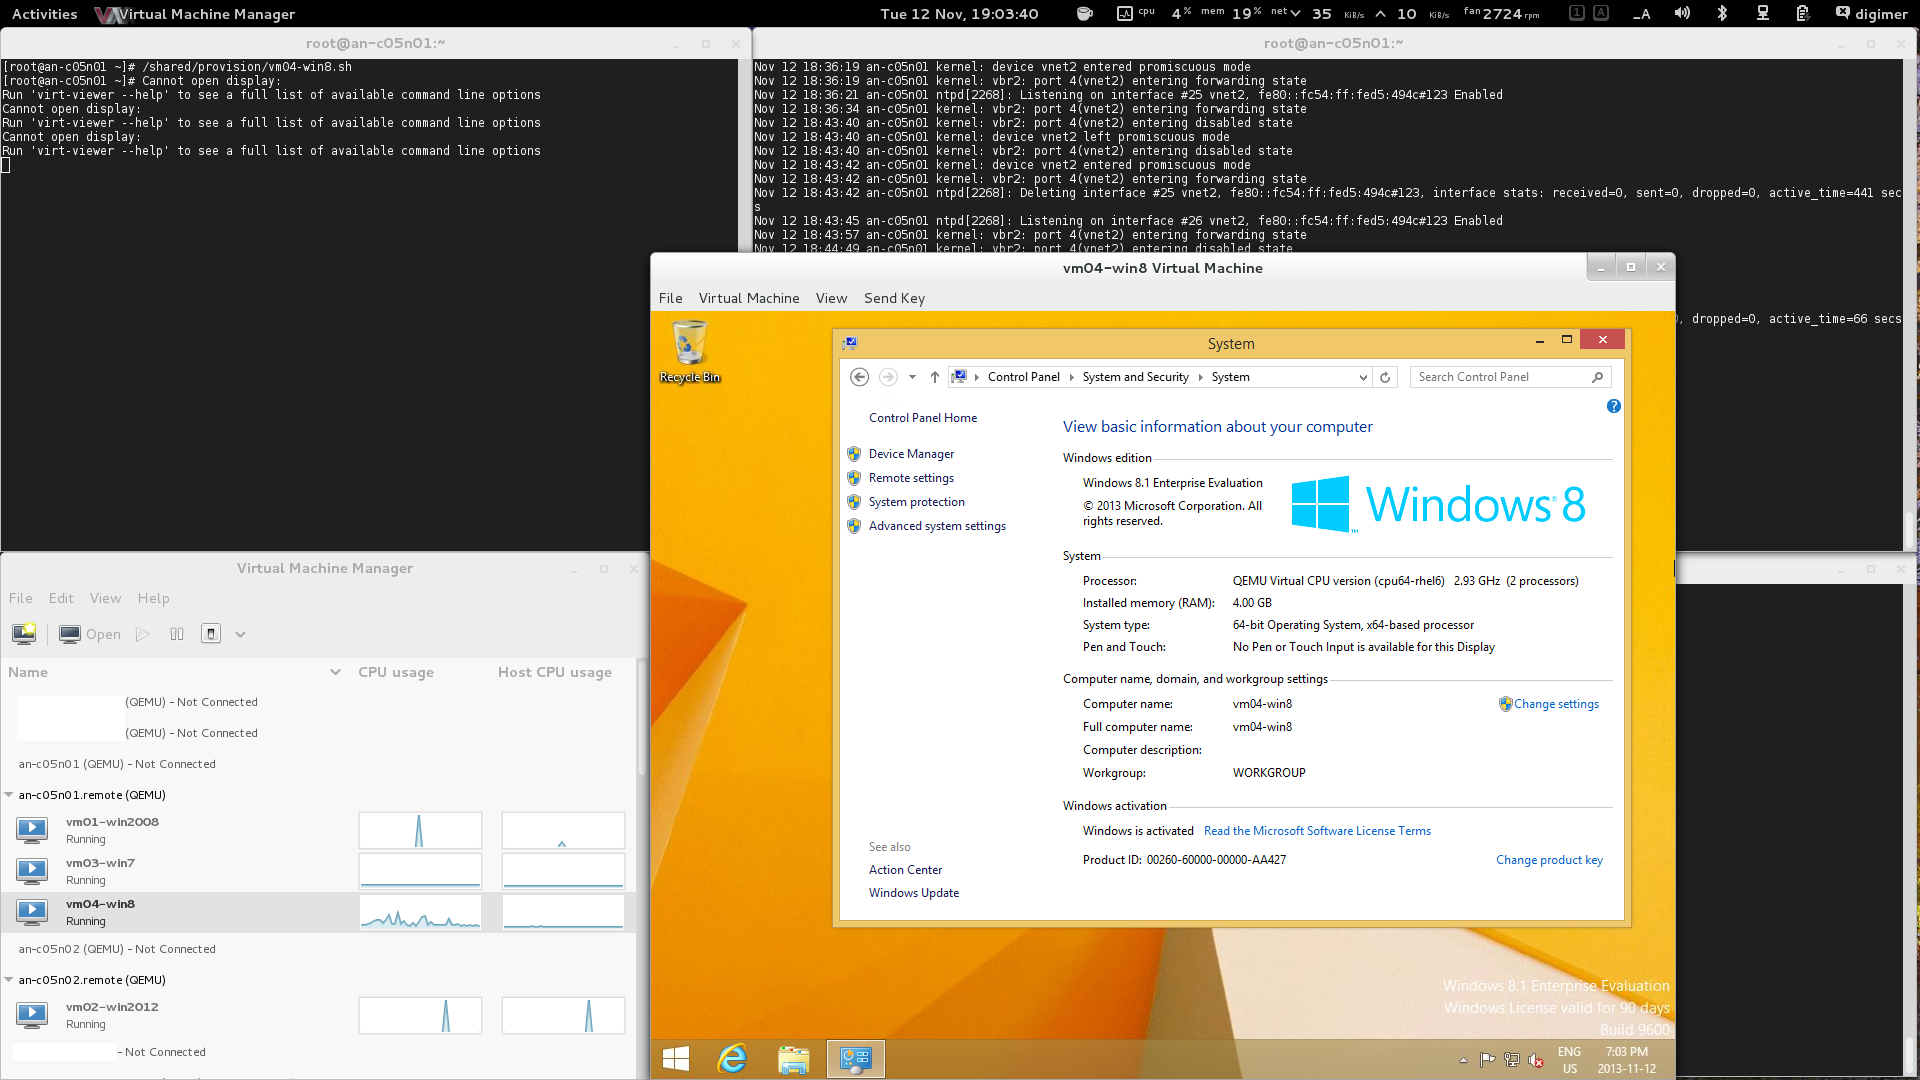Image resolution: width=1920 pixels, height=1080 pixels.
Task: Click the Windows Start button in guest taskbar
Action: pyautogui.click(x=676, y=1059)
